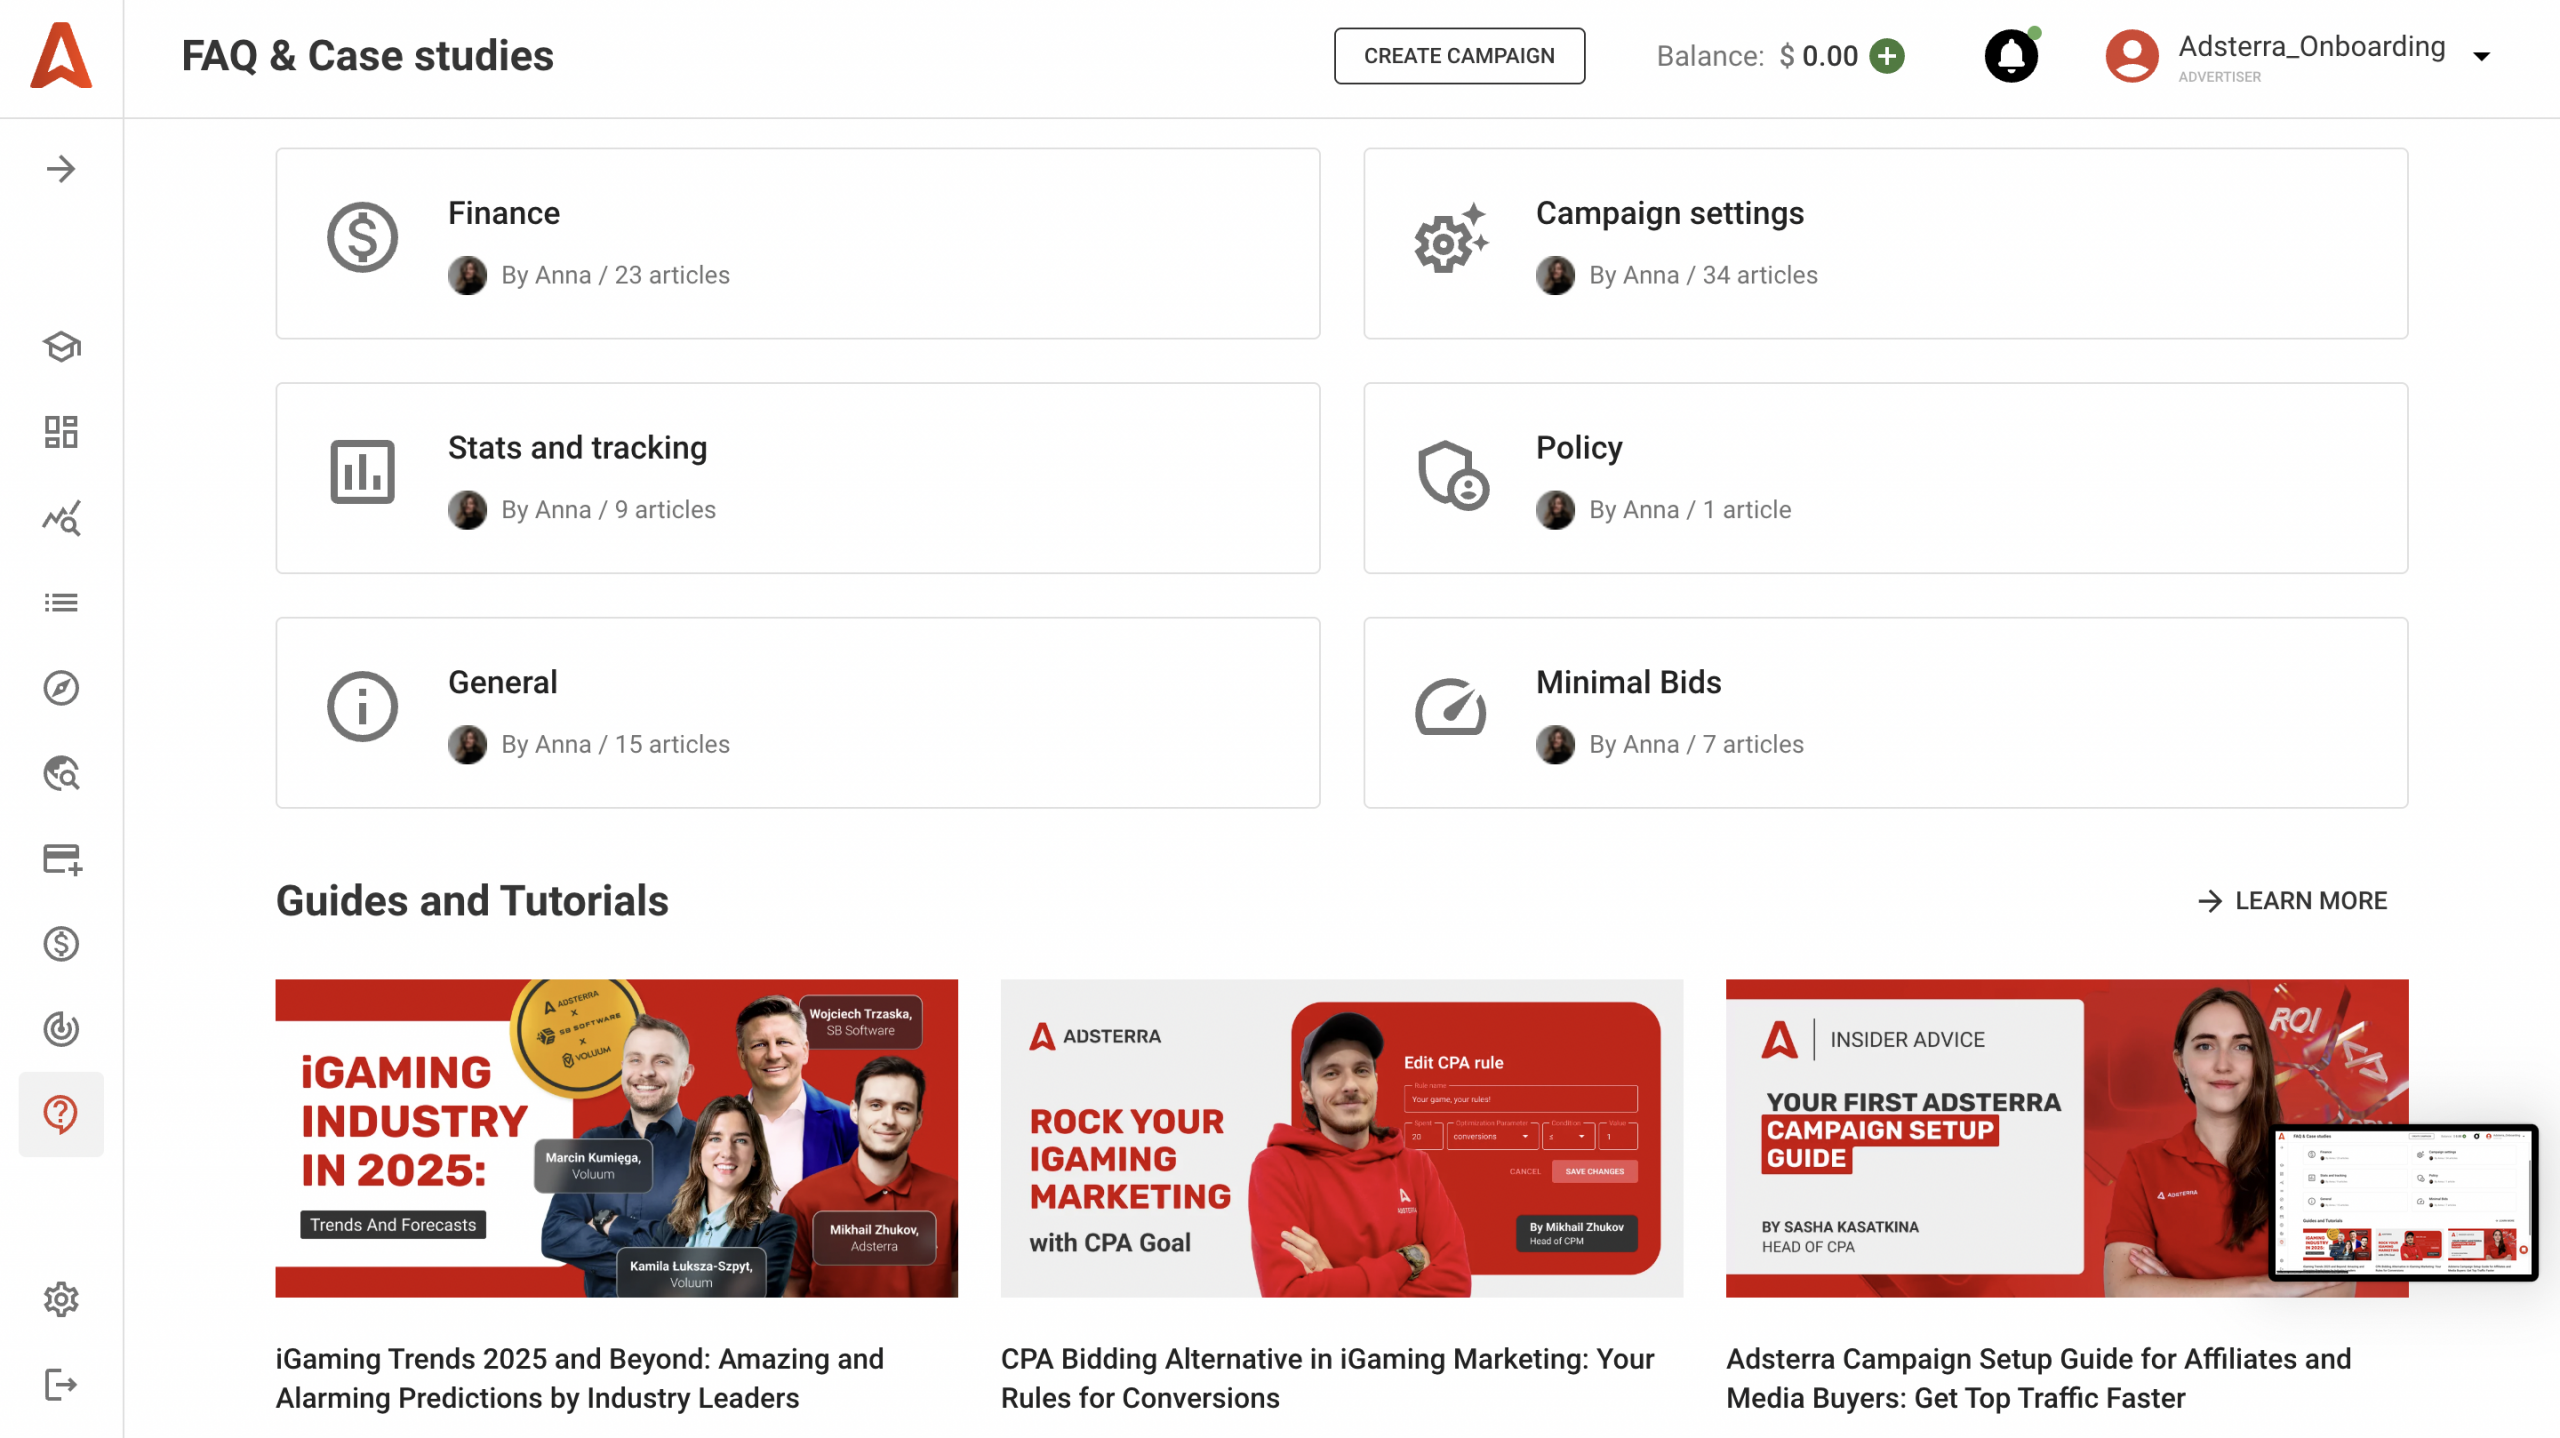The image size is (2560, 1438).
Task: Follow the Learn More link
Action: pos(2292,901)
